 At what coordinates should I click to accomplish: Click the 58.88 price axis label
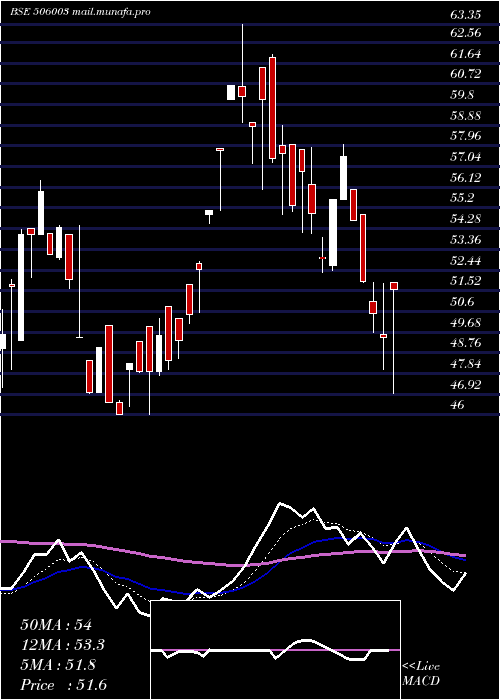pyautogui.click(x=466, y=115)
